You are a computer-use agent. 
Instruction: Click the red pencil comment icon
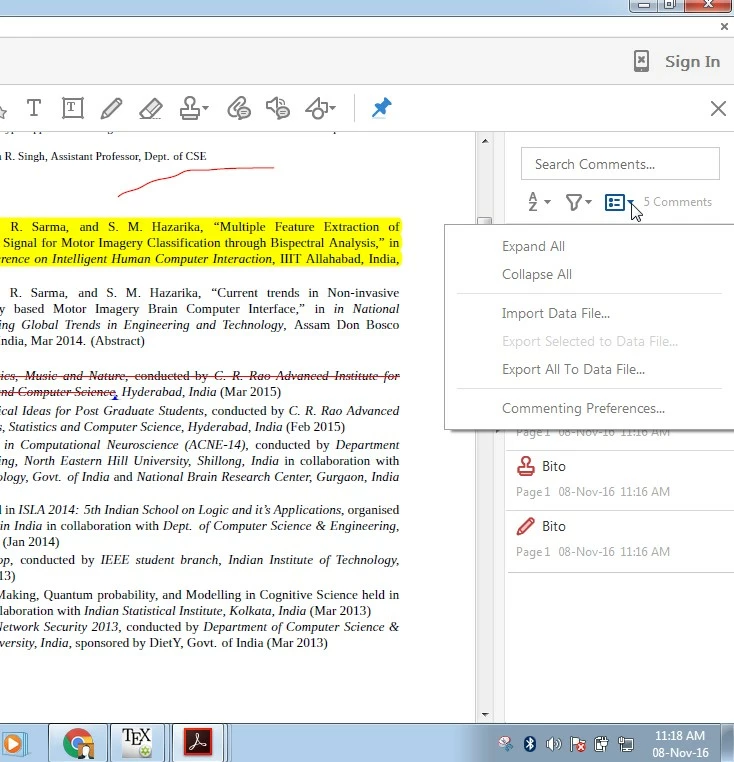[525, 526]
